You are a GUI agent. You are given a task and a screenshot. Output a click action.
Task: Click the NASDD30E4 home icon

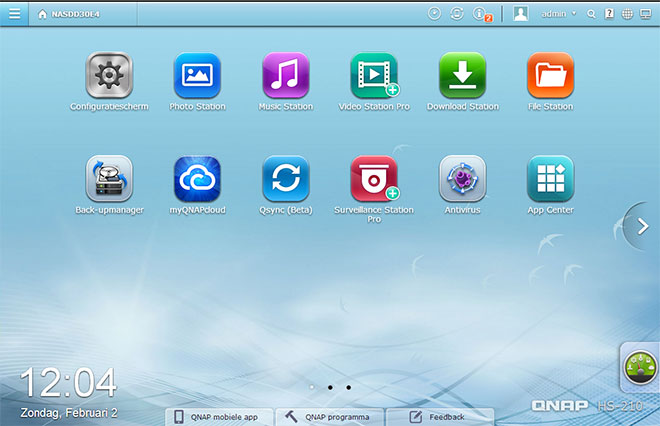42,14
